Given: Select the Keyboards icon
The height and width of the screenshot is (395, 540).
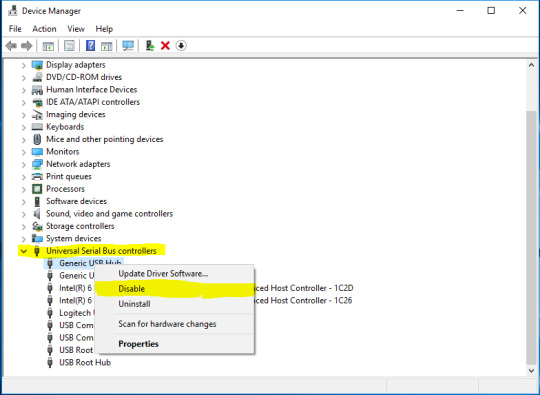Looking at the screenshot, I should point(37,127).
